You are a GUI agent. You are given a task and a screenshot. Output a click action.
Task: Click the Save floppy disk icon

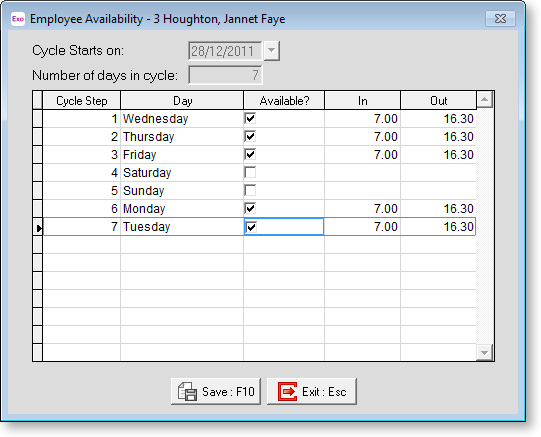coord(187,391)
